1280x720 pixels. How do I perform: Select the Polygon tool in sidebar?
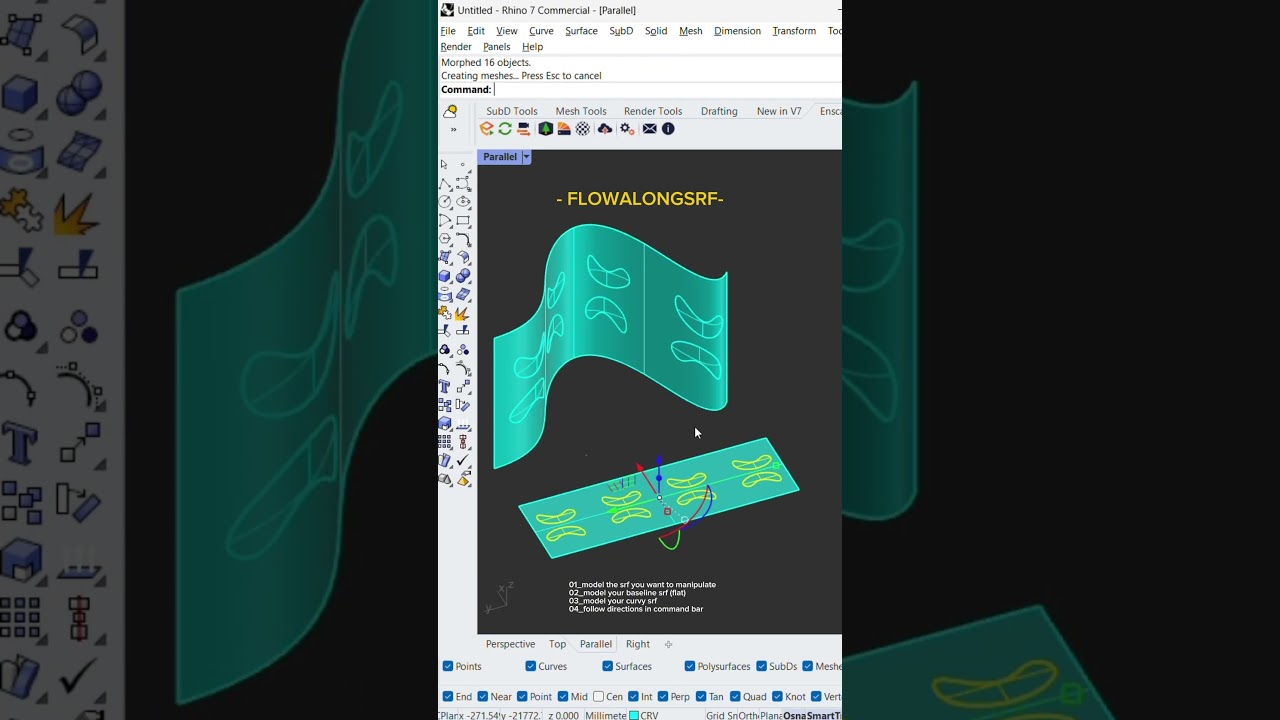click(x=445, y=239)
